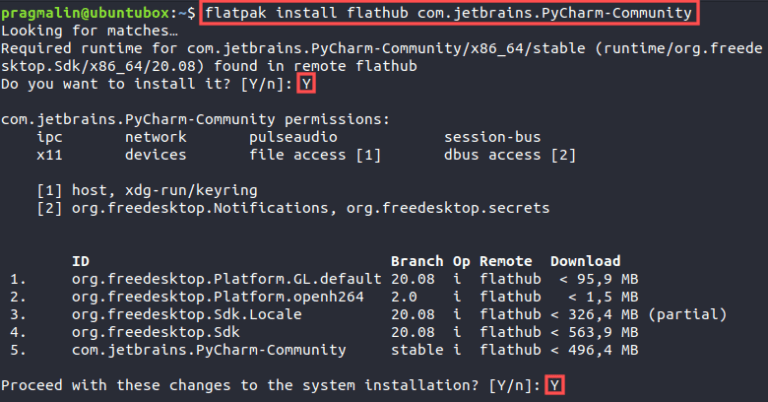This screenshot has width=768, height=402.
Task: Click the 'network' permission
Action: click(155, 137)
